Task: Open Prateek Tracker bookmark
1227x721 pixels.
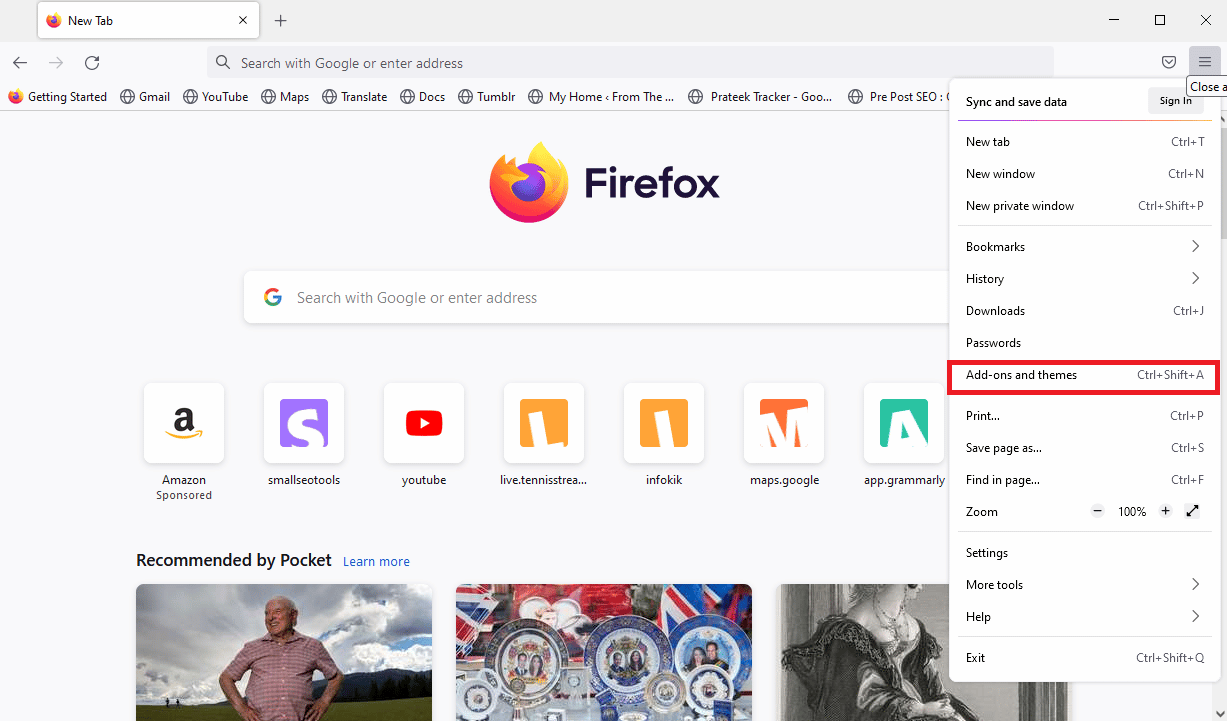Action: [x=761, y=97]
